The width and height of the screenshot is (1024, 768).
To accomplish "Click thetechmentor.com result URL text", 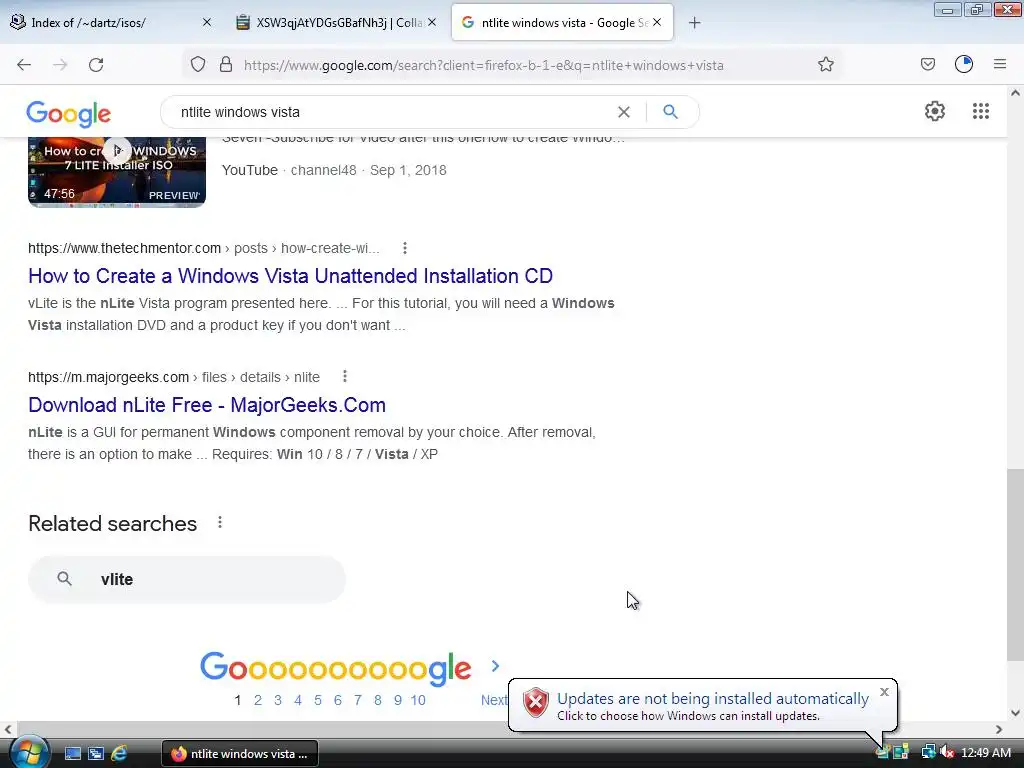I will 124,248.
